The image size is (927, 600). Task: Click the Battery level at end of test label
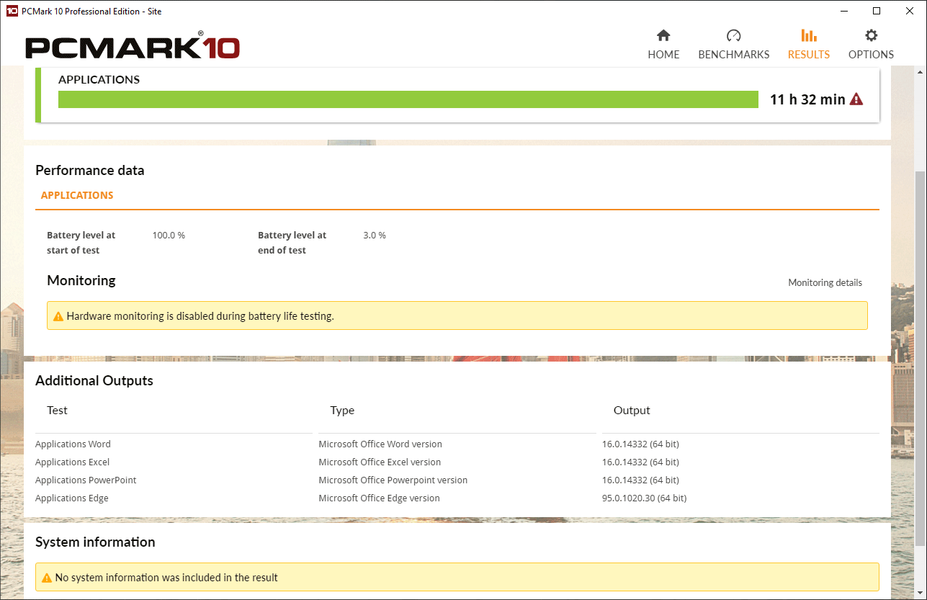coord(292,242)
